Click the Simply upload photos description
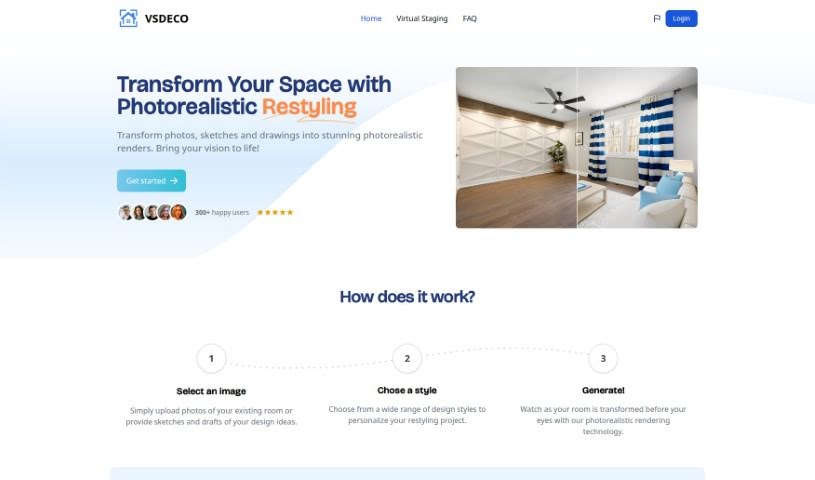 tap(211, 416)
